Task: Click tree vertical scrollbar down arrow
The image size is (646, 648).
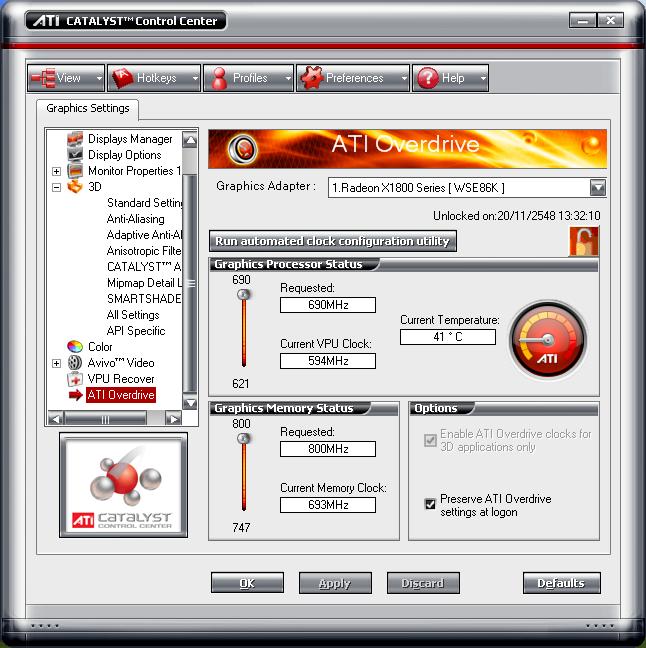Action: point(190,403)
